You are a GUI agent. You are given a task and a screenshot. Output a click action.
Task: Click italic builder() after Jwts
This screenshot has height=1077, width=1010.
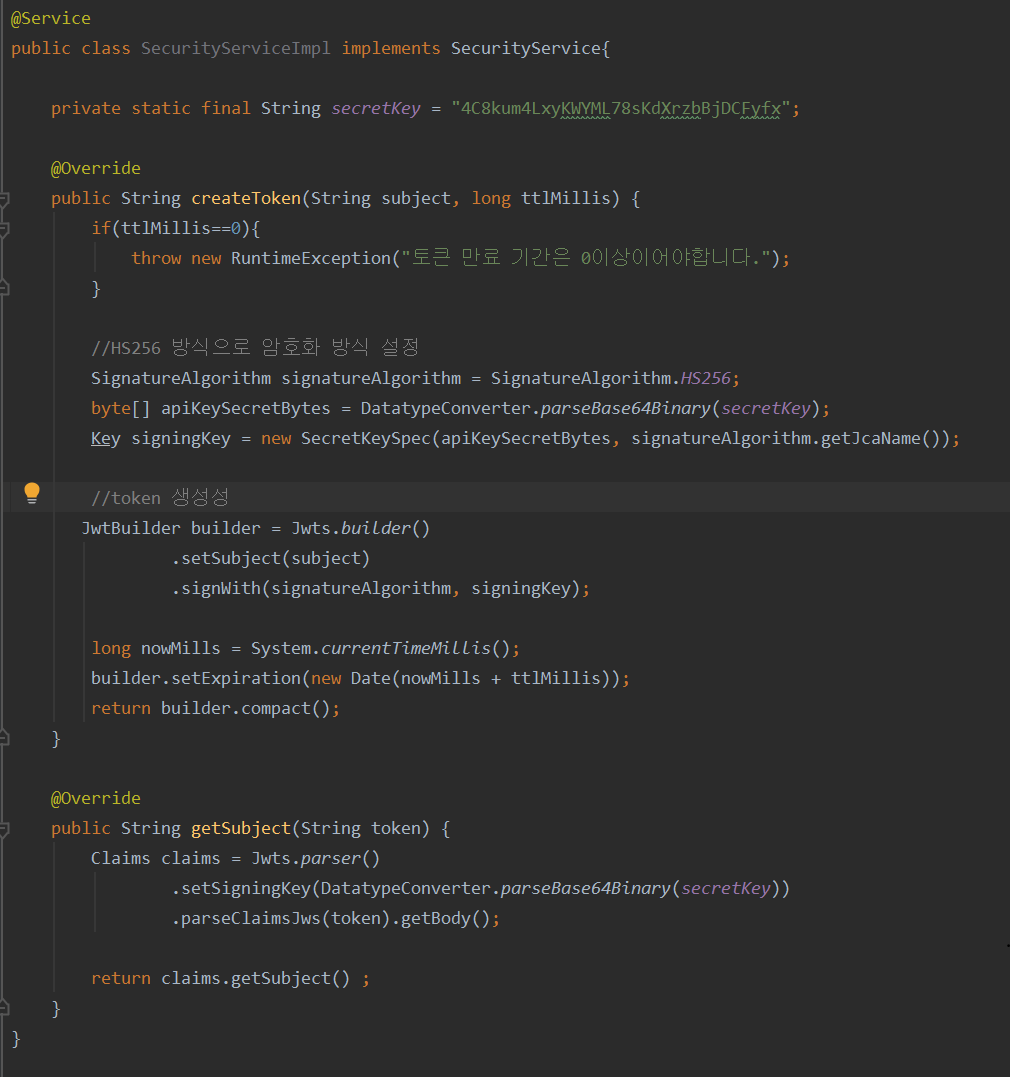pyautogui.click(x=385, y=528)
